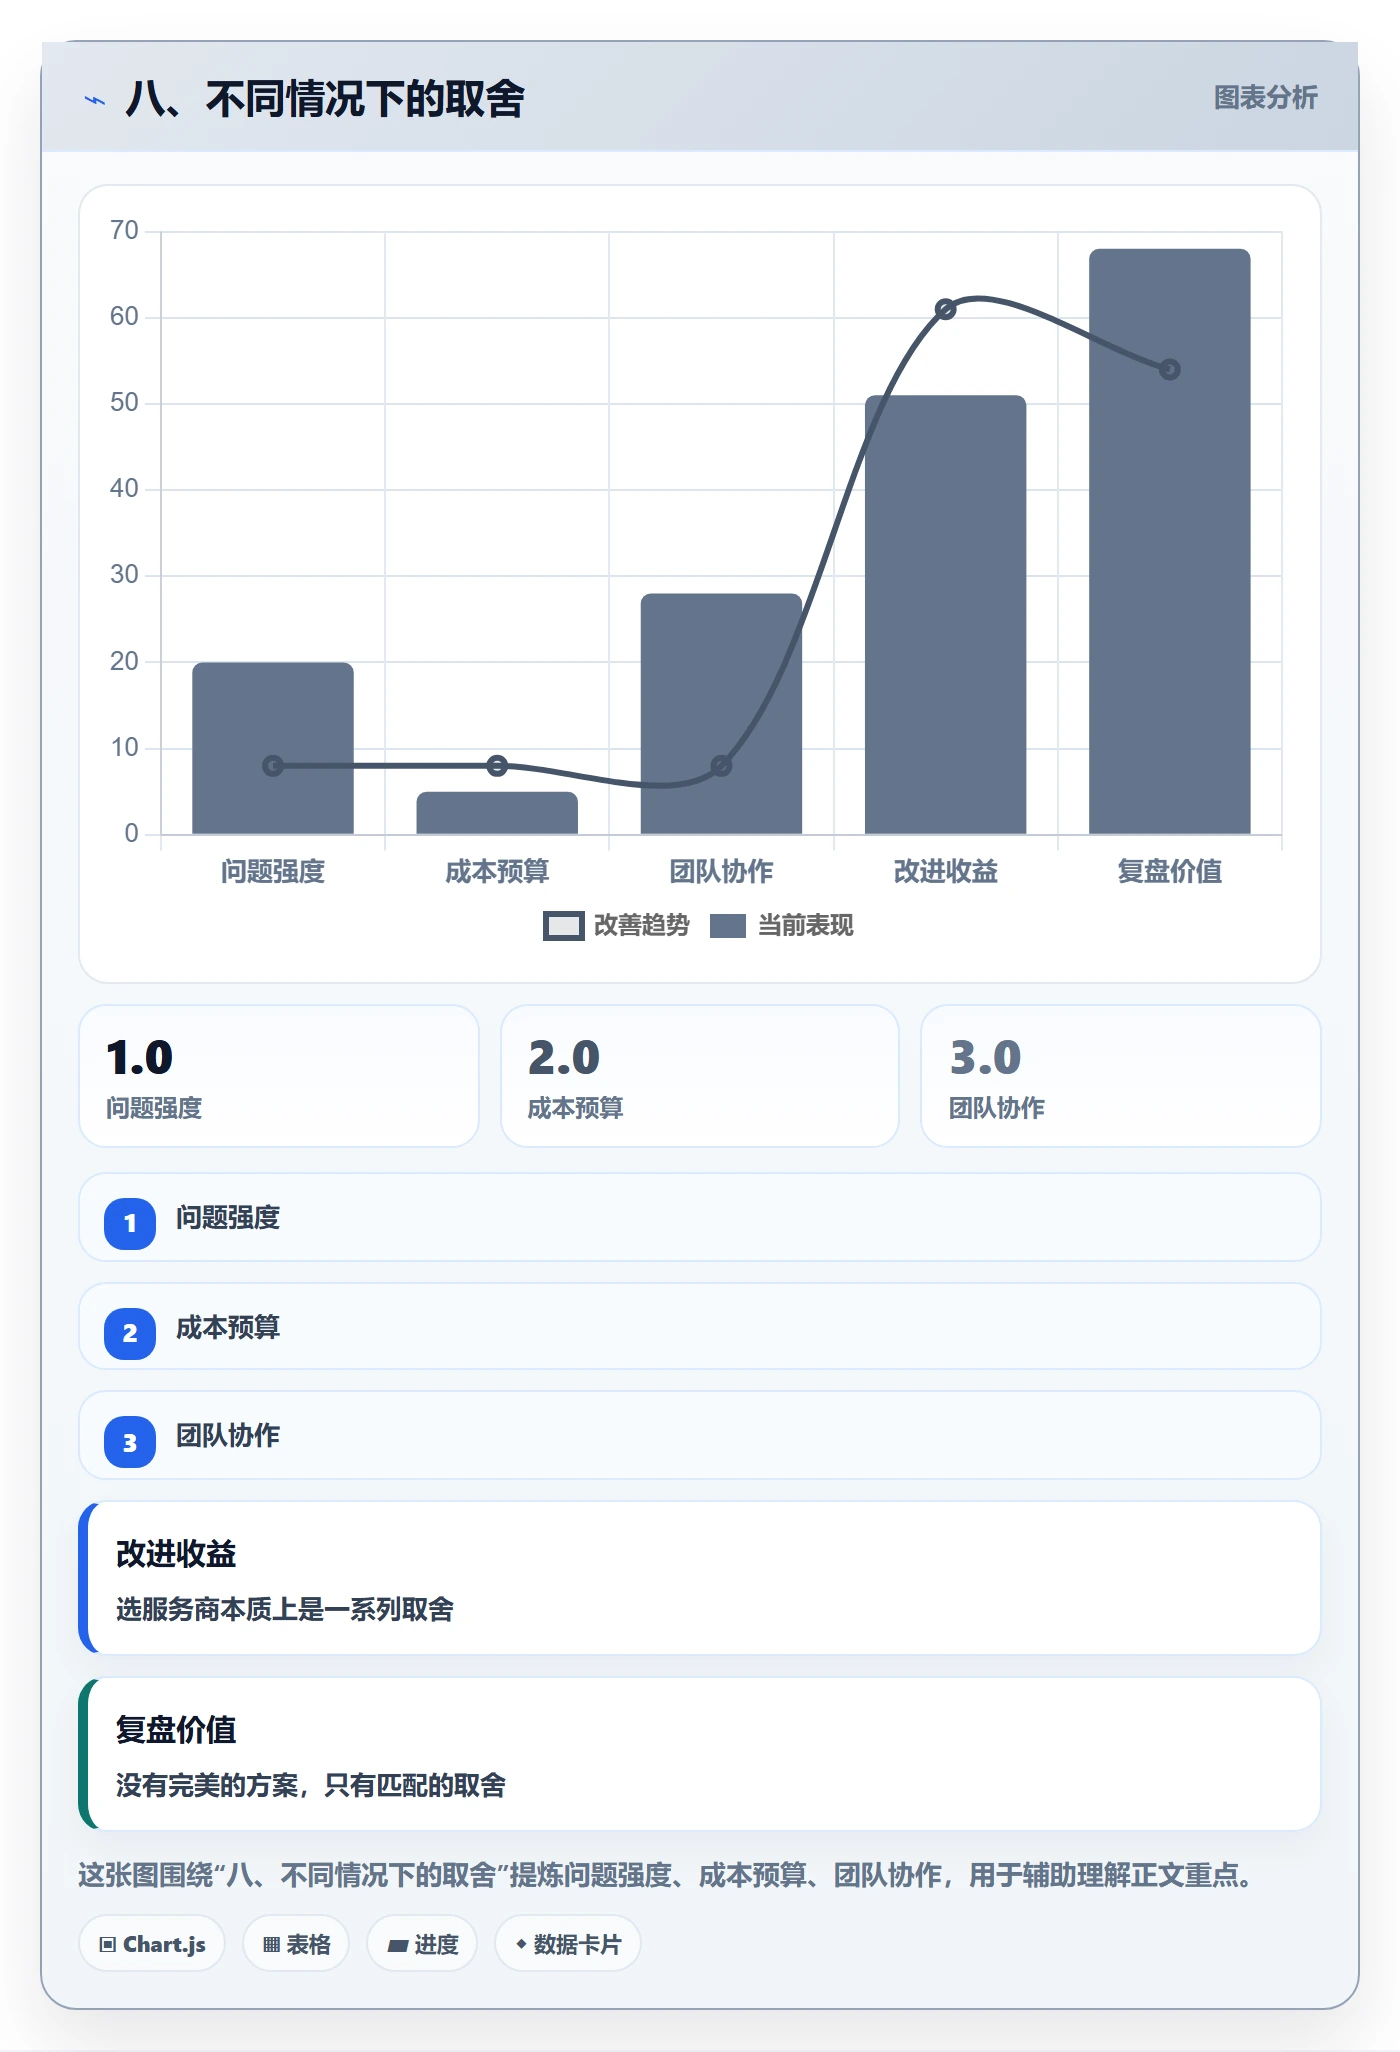Click the diamond icon in 数据卡片 chip
This screenshot has height=2052, width=1400.
(x=521, y=1944)
